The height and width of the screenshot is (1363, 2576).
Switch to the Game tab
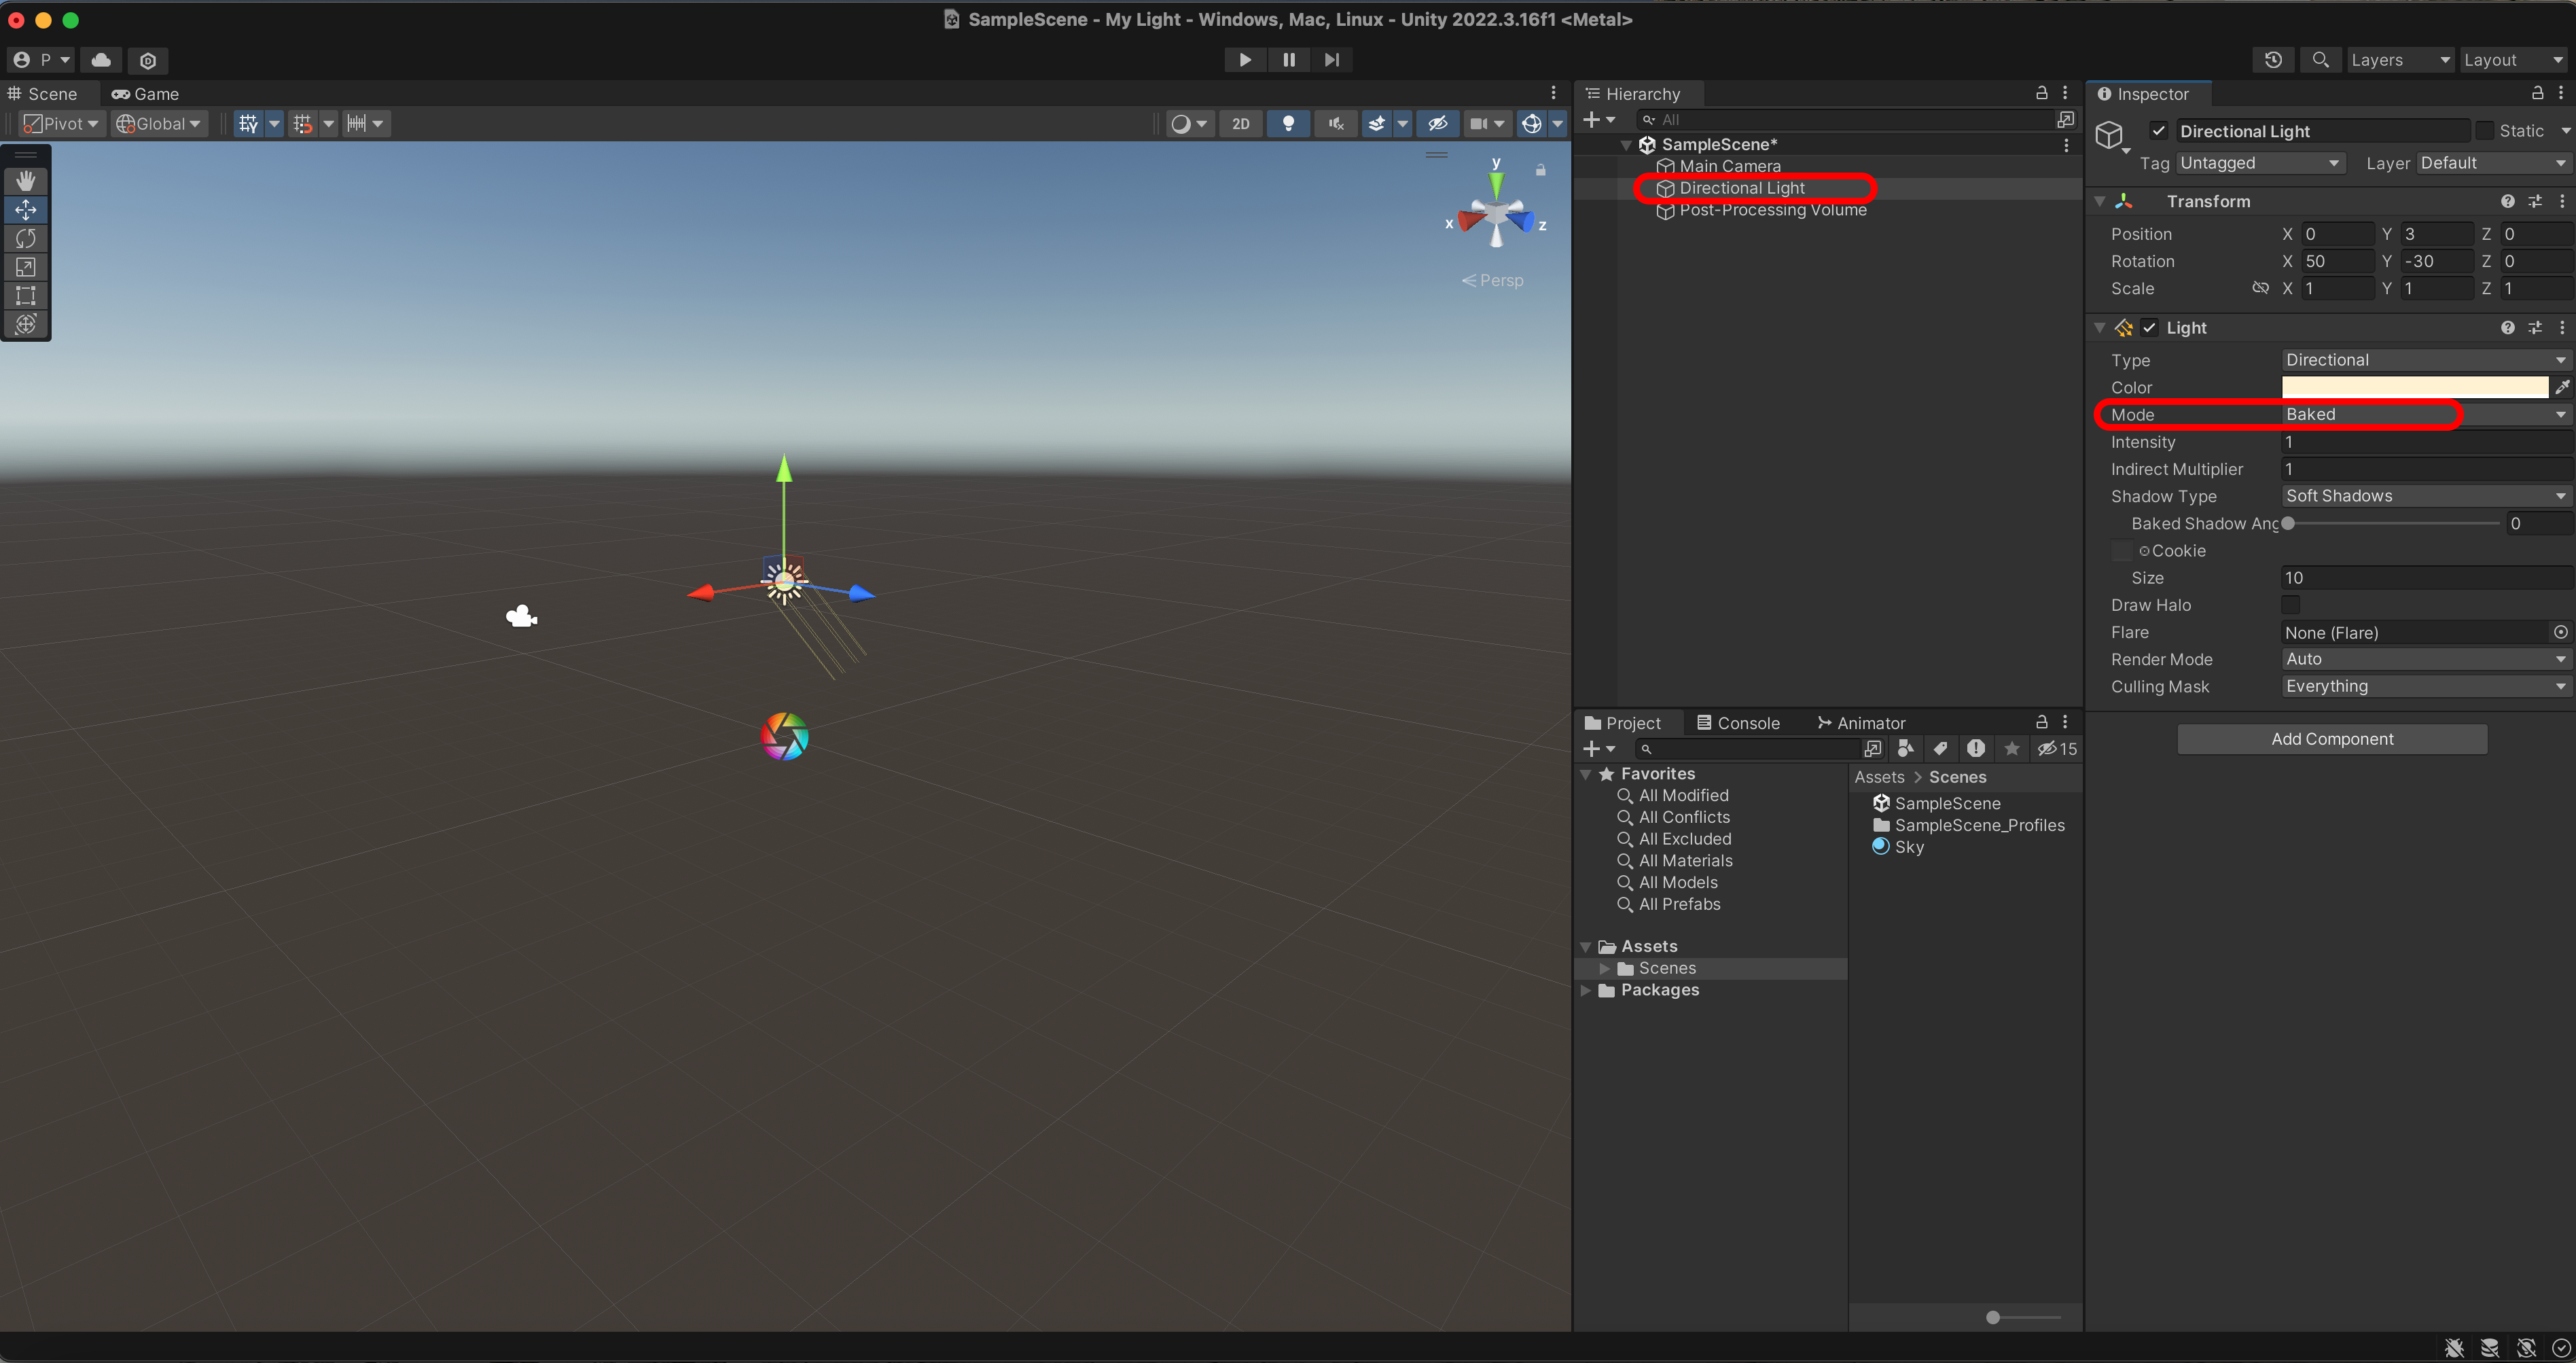tap(145, 94)
